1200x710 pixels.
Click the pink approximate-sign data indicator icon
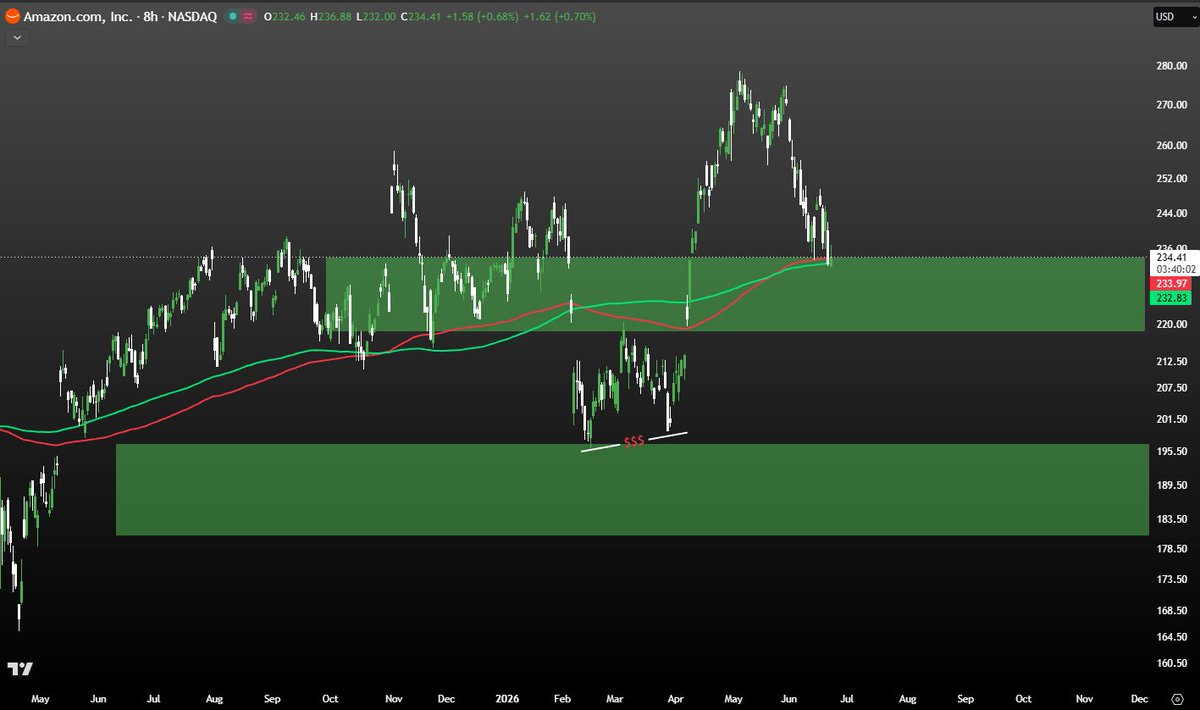pos(247,17)
